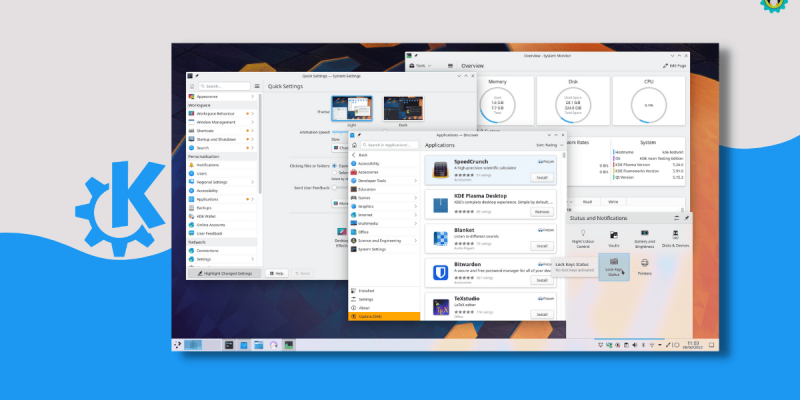Image resolution: width=800 pixels, height=400 pixels.
Task: Go Back in Discover sidebar
Action: [x=384, y=155]
